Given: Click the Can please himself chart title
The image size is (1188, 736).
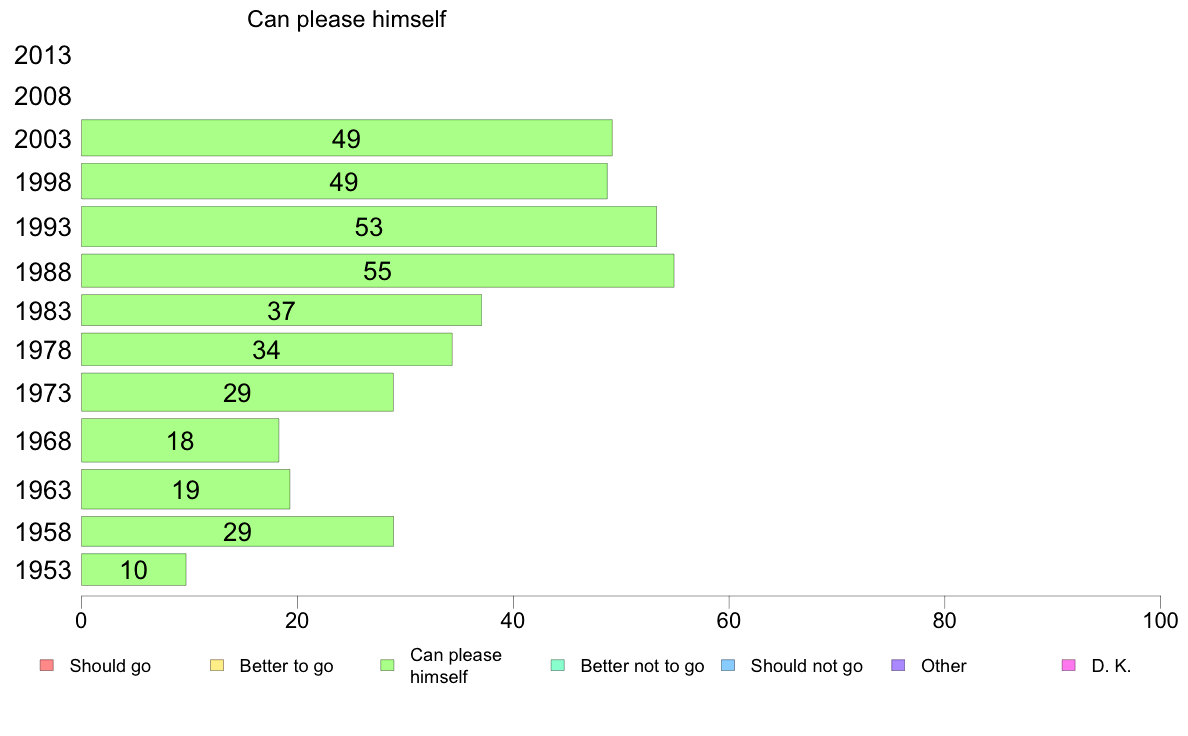Looking at the screenshot, I should [x=346, y=19].
